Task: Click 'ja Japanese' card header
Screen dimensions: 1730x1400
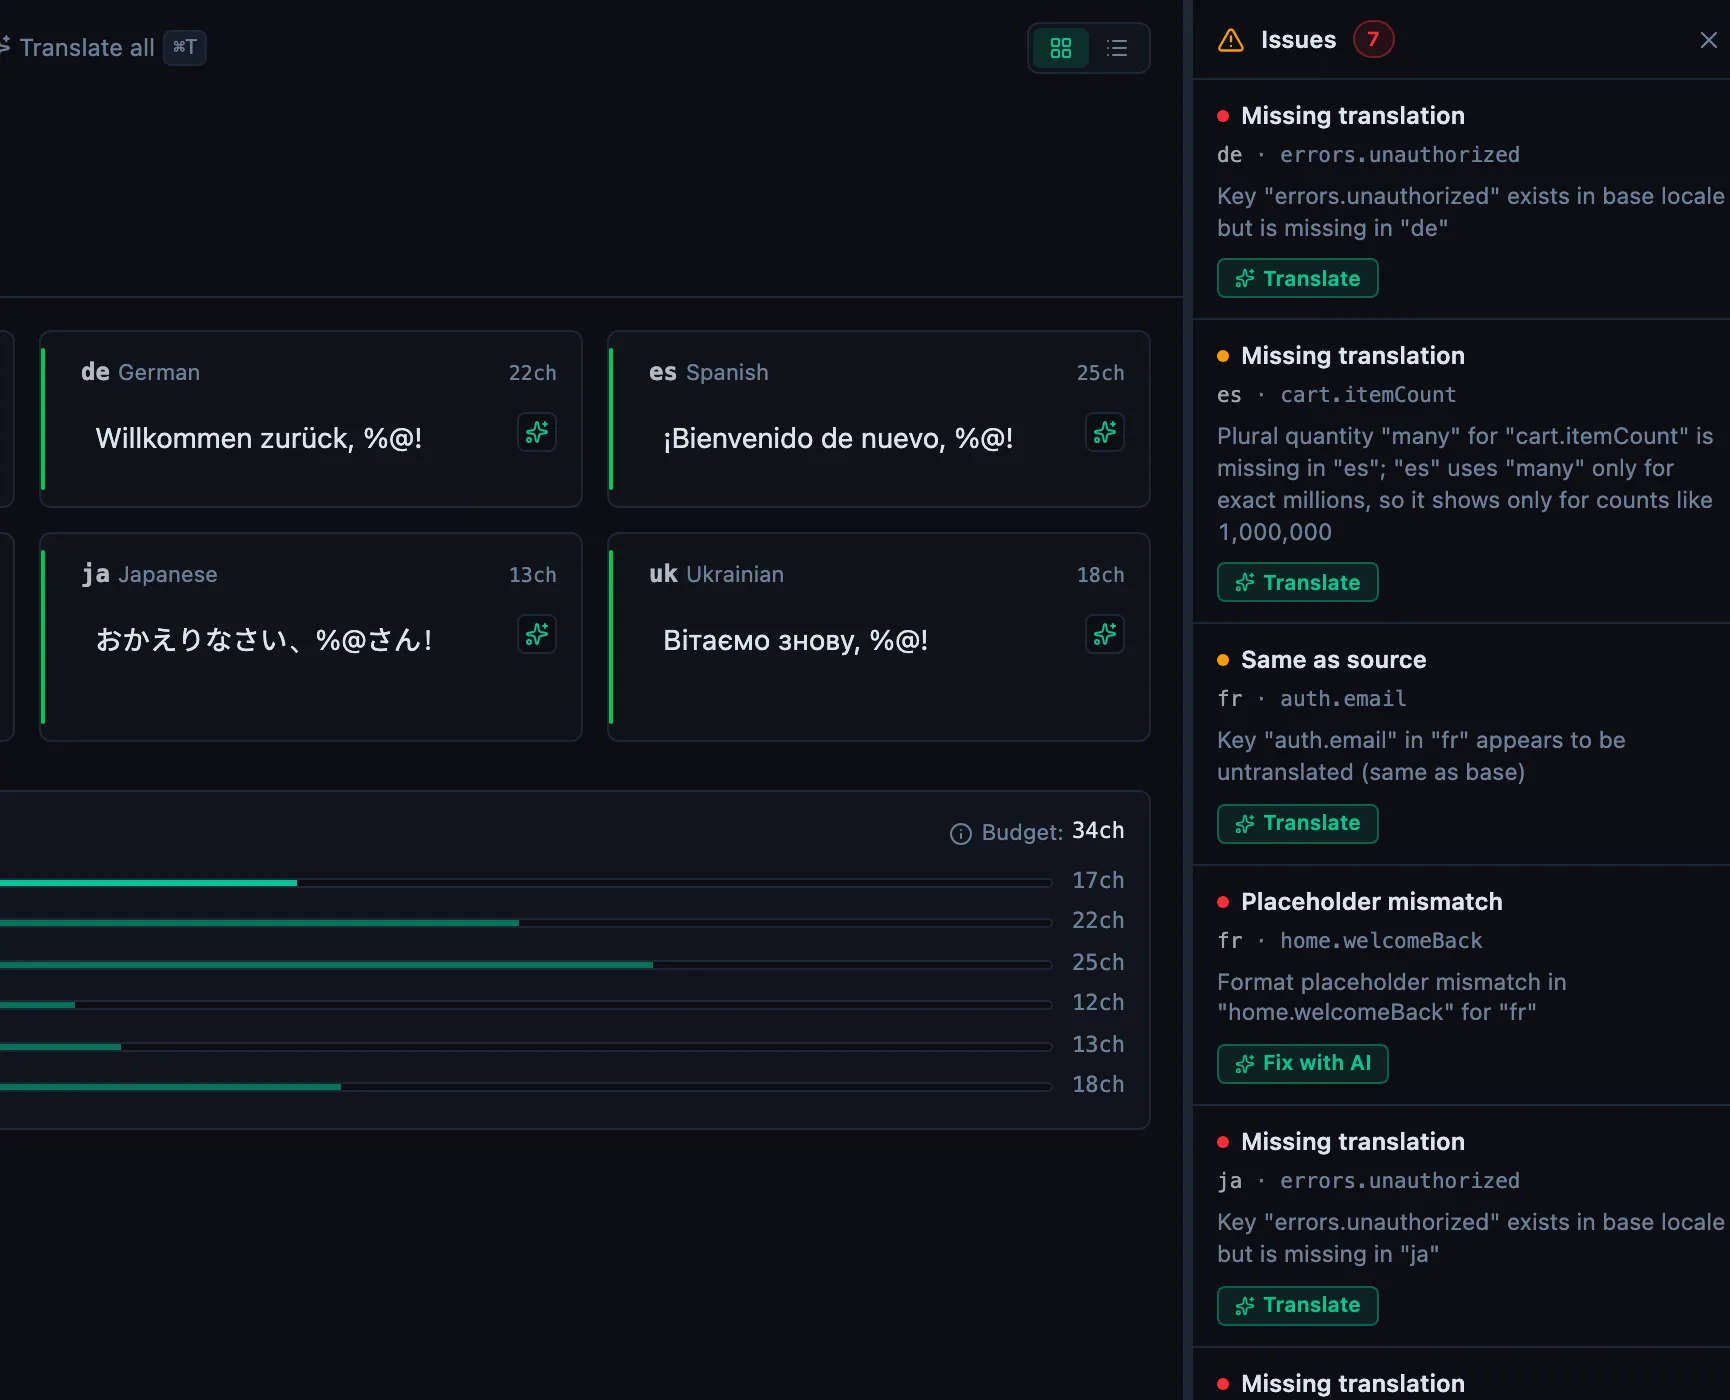Action: click(149, 574)
